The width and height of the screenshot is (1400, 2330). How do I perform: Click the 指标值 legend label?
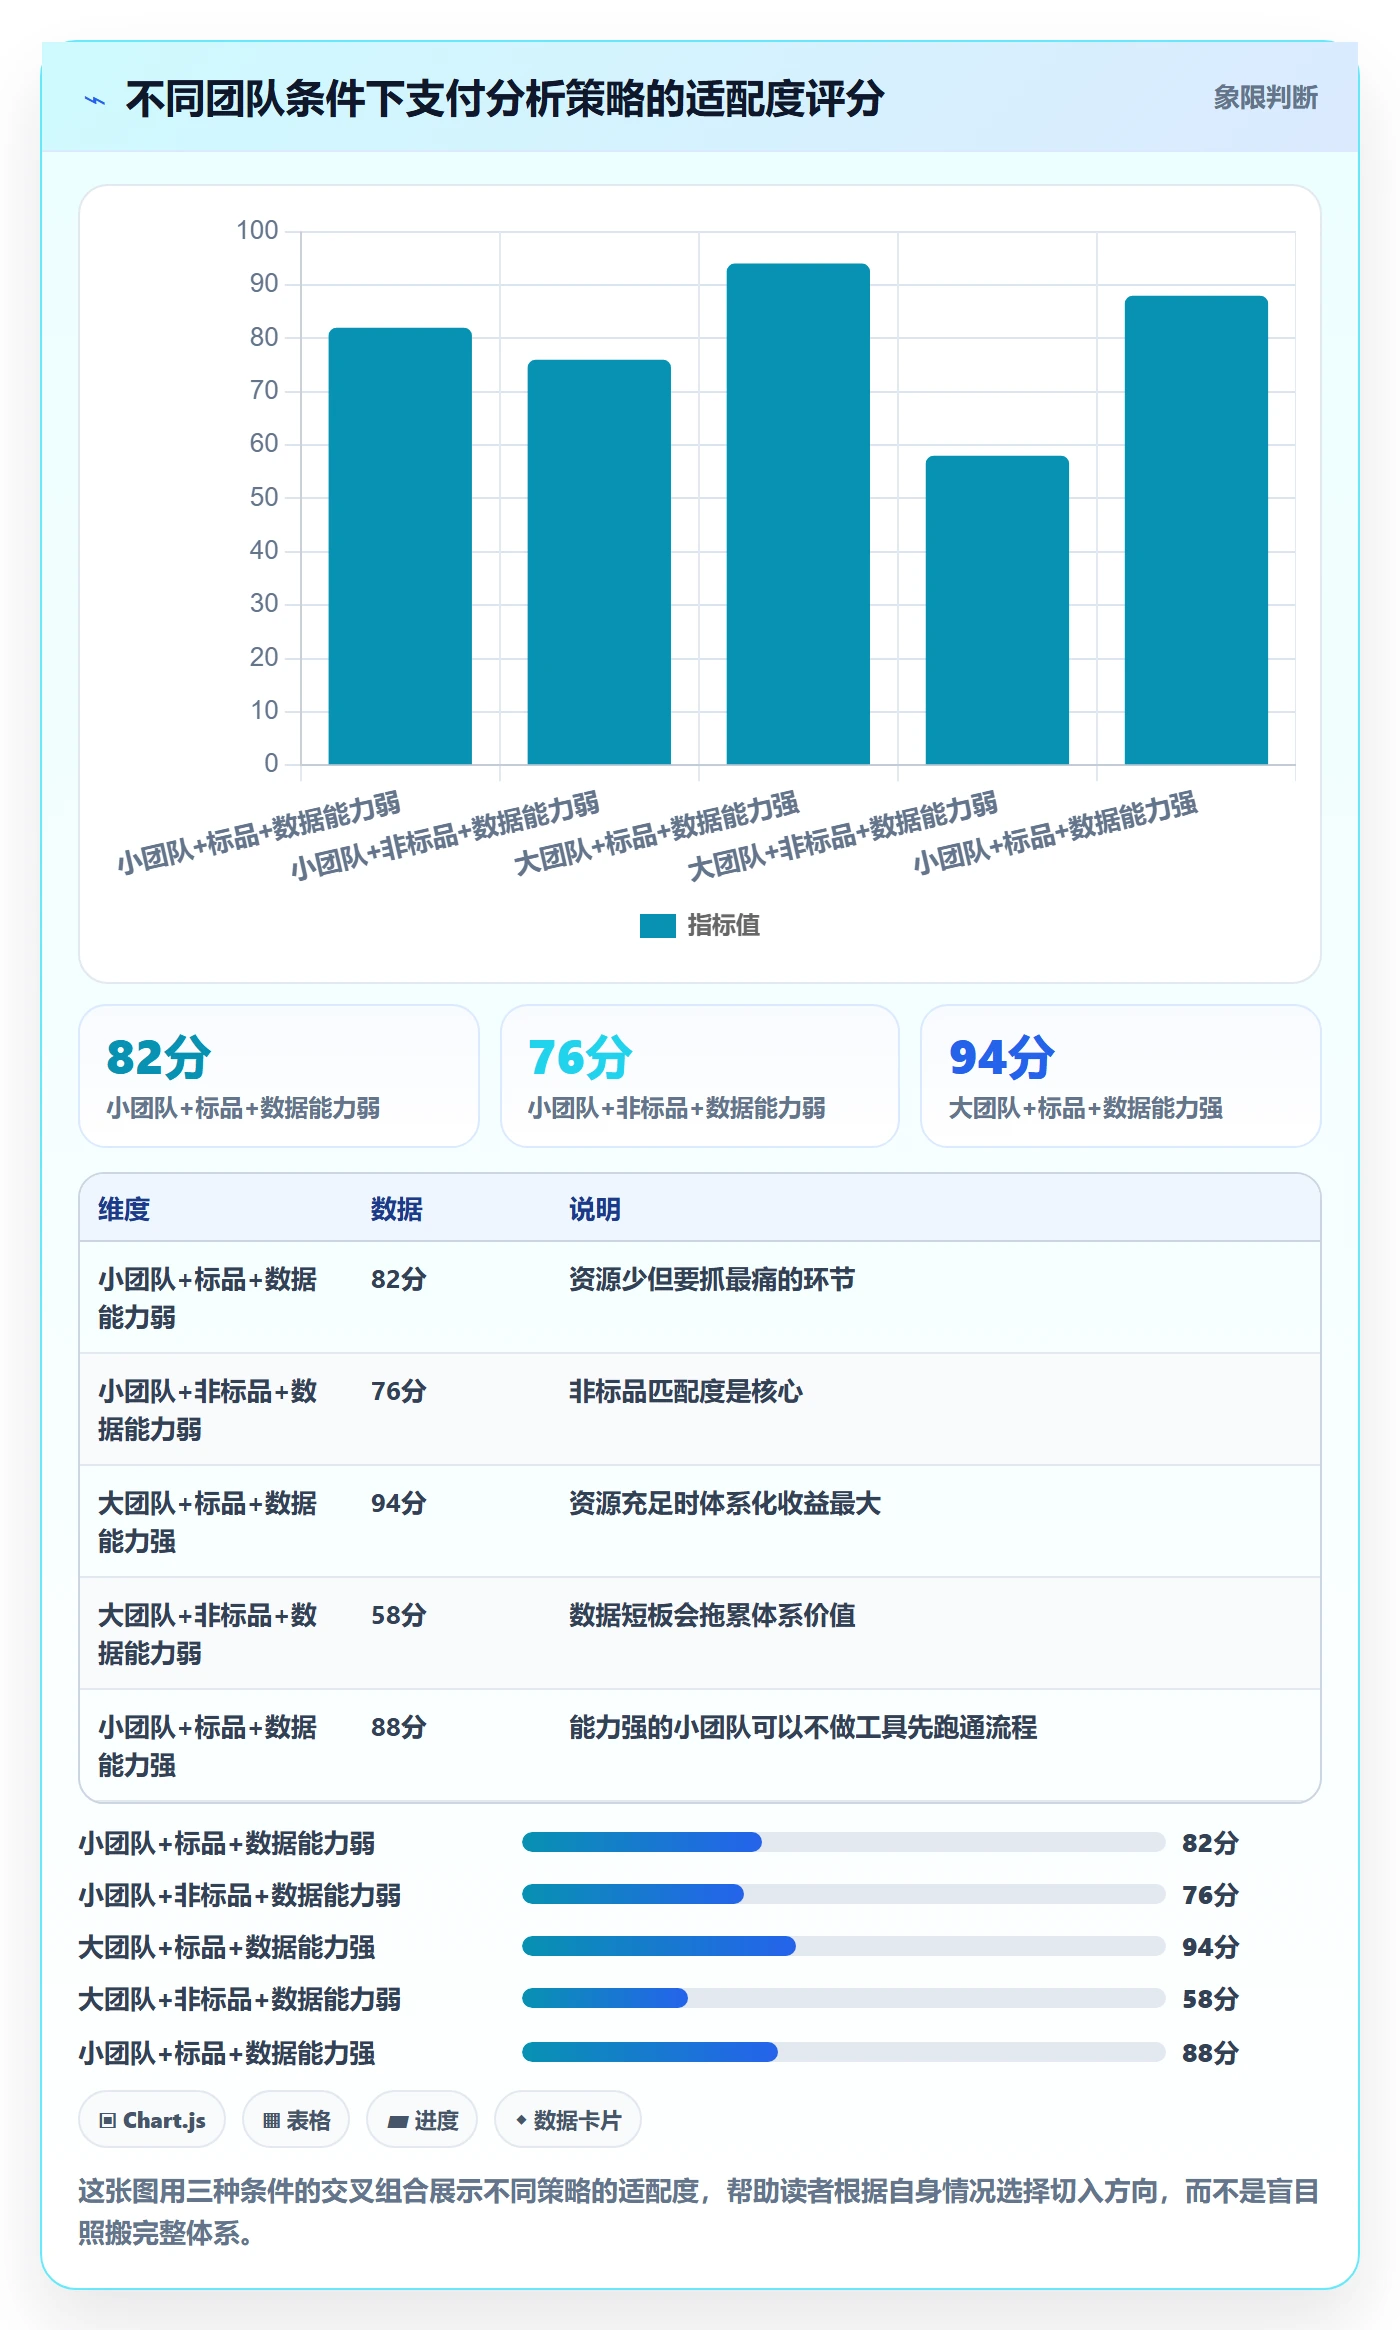(724, 926)
